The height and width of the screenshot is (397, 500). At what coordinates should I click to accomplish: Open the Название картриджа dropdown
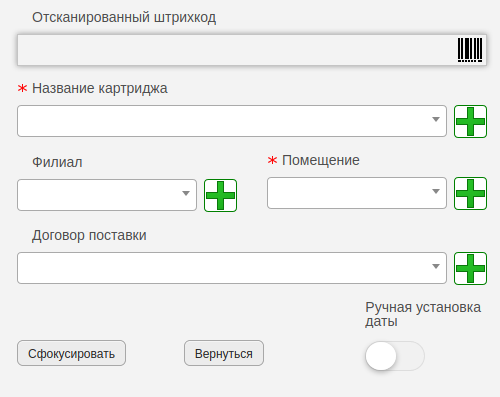[x=232, y=121]
